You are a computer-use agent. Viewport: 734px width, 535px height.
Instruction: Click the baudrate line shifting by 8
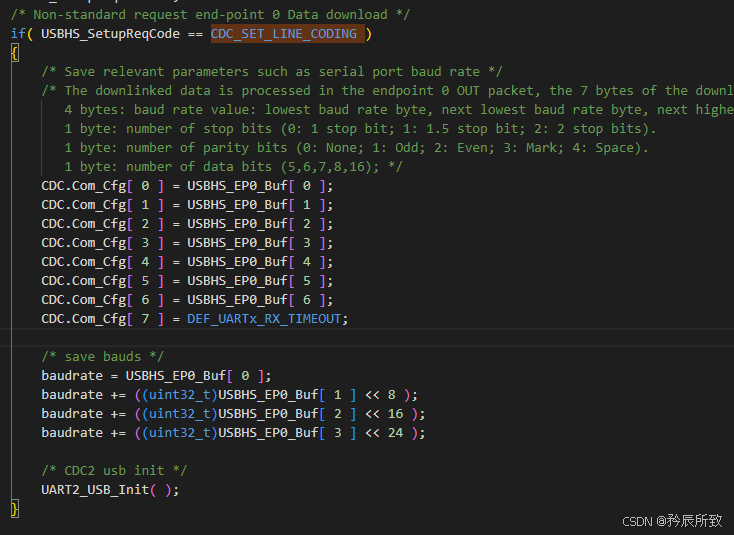[229, 395]
